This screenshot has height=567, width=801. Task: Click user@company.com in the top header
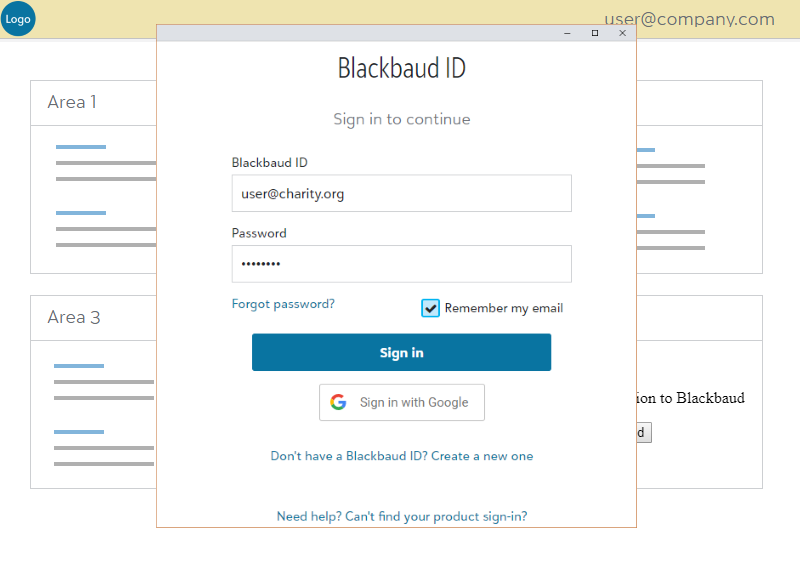tap(689, 19)
